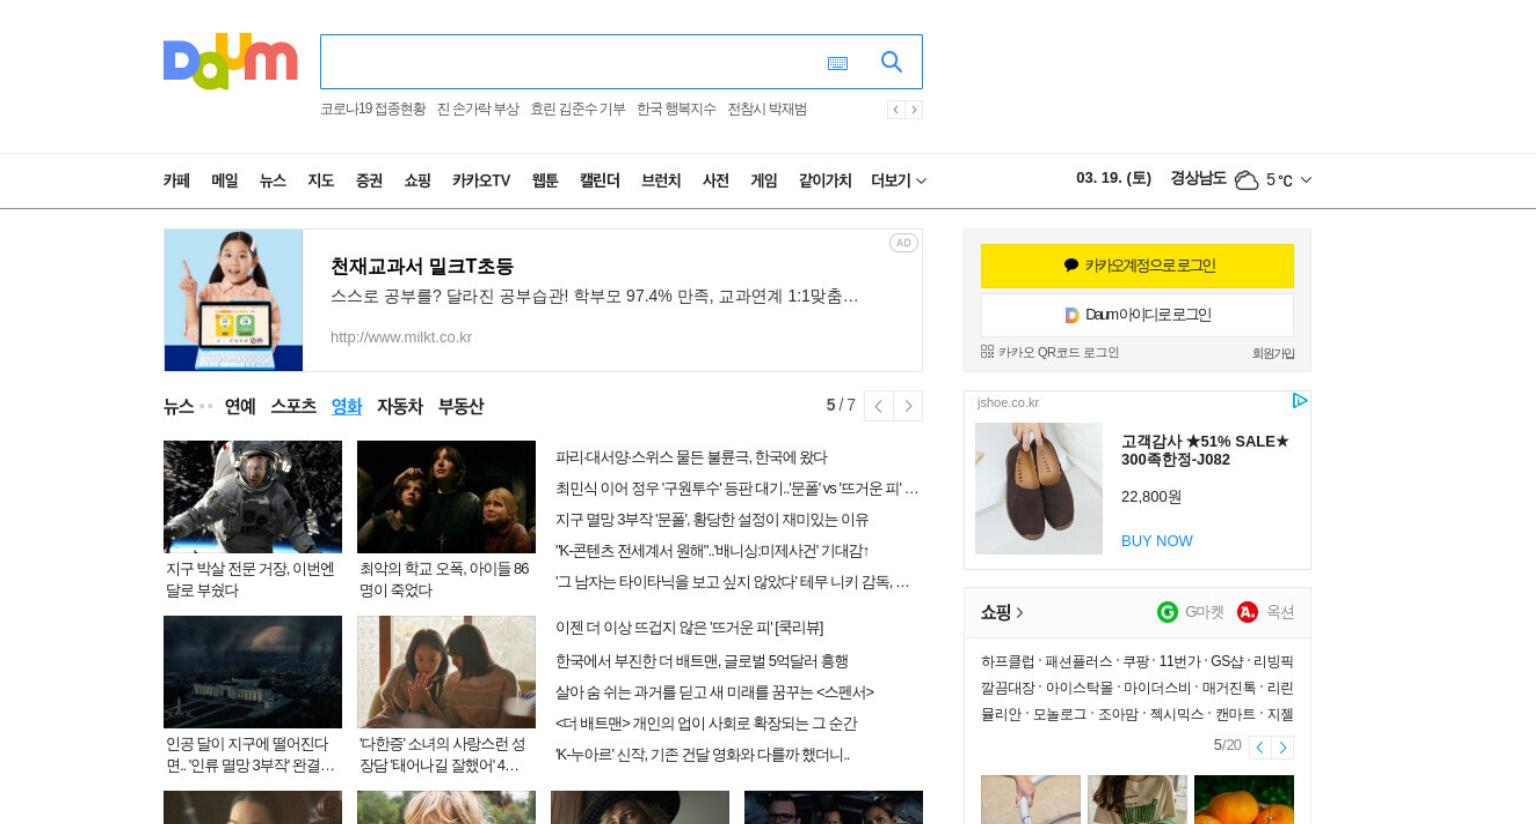Viewport: 1536px width, 824px height.
Task: Click the Daum logo
Action: pyautogui.click(x=230, y=61)
